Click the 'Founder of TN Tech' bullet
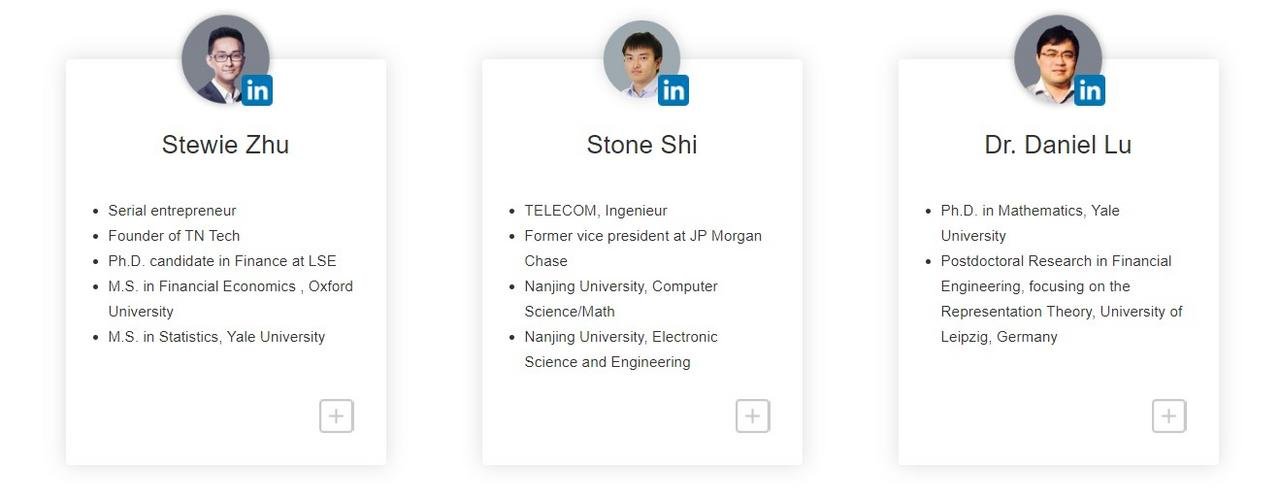This screenshot has width=1280, height=500. coord(174,236)
